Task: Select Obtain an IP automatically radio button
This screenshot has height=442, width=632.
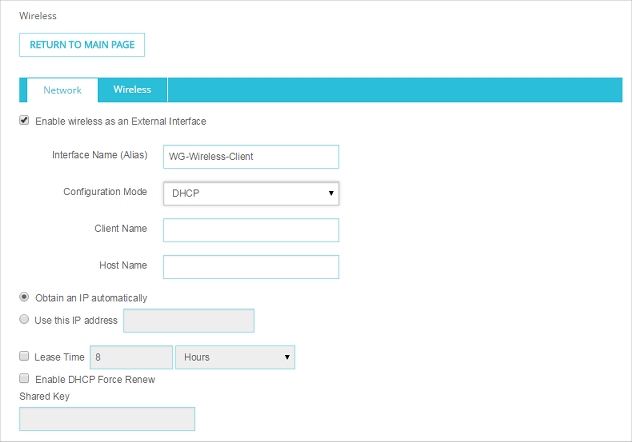Action: pos(25,298)
